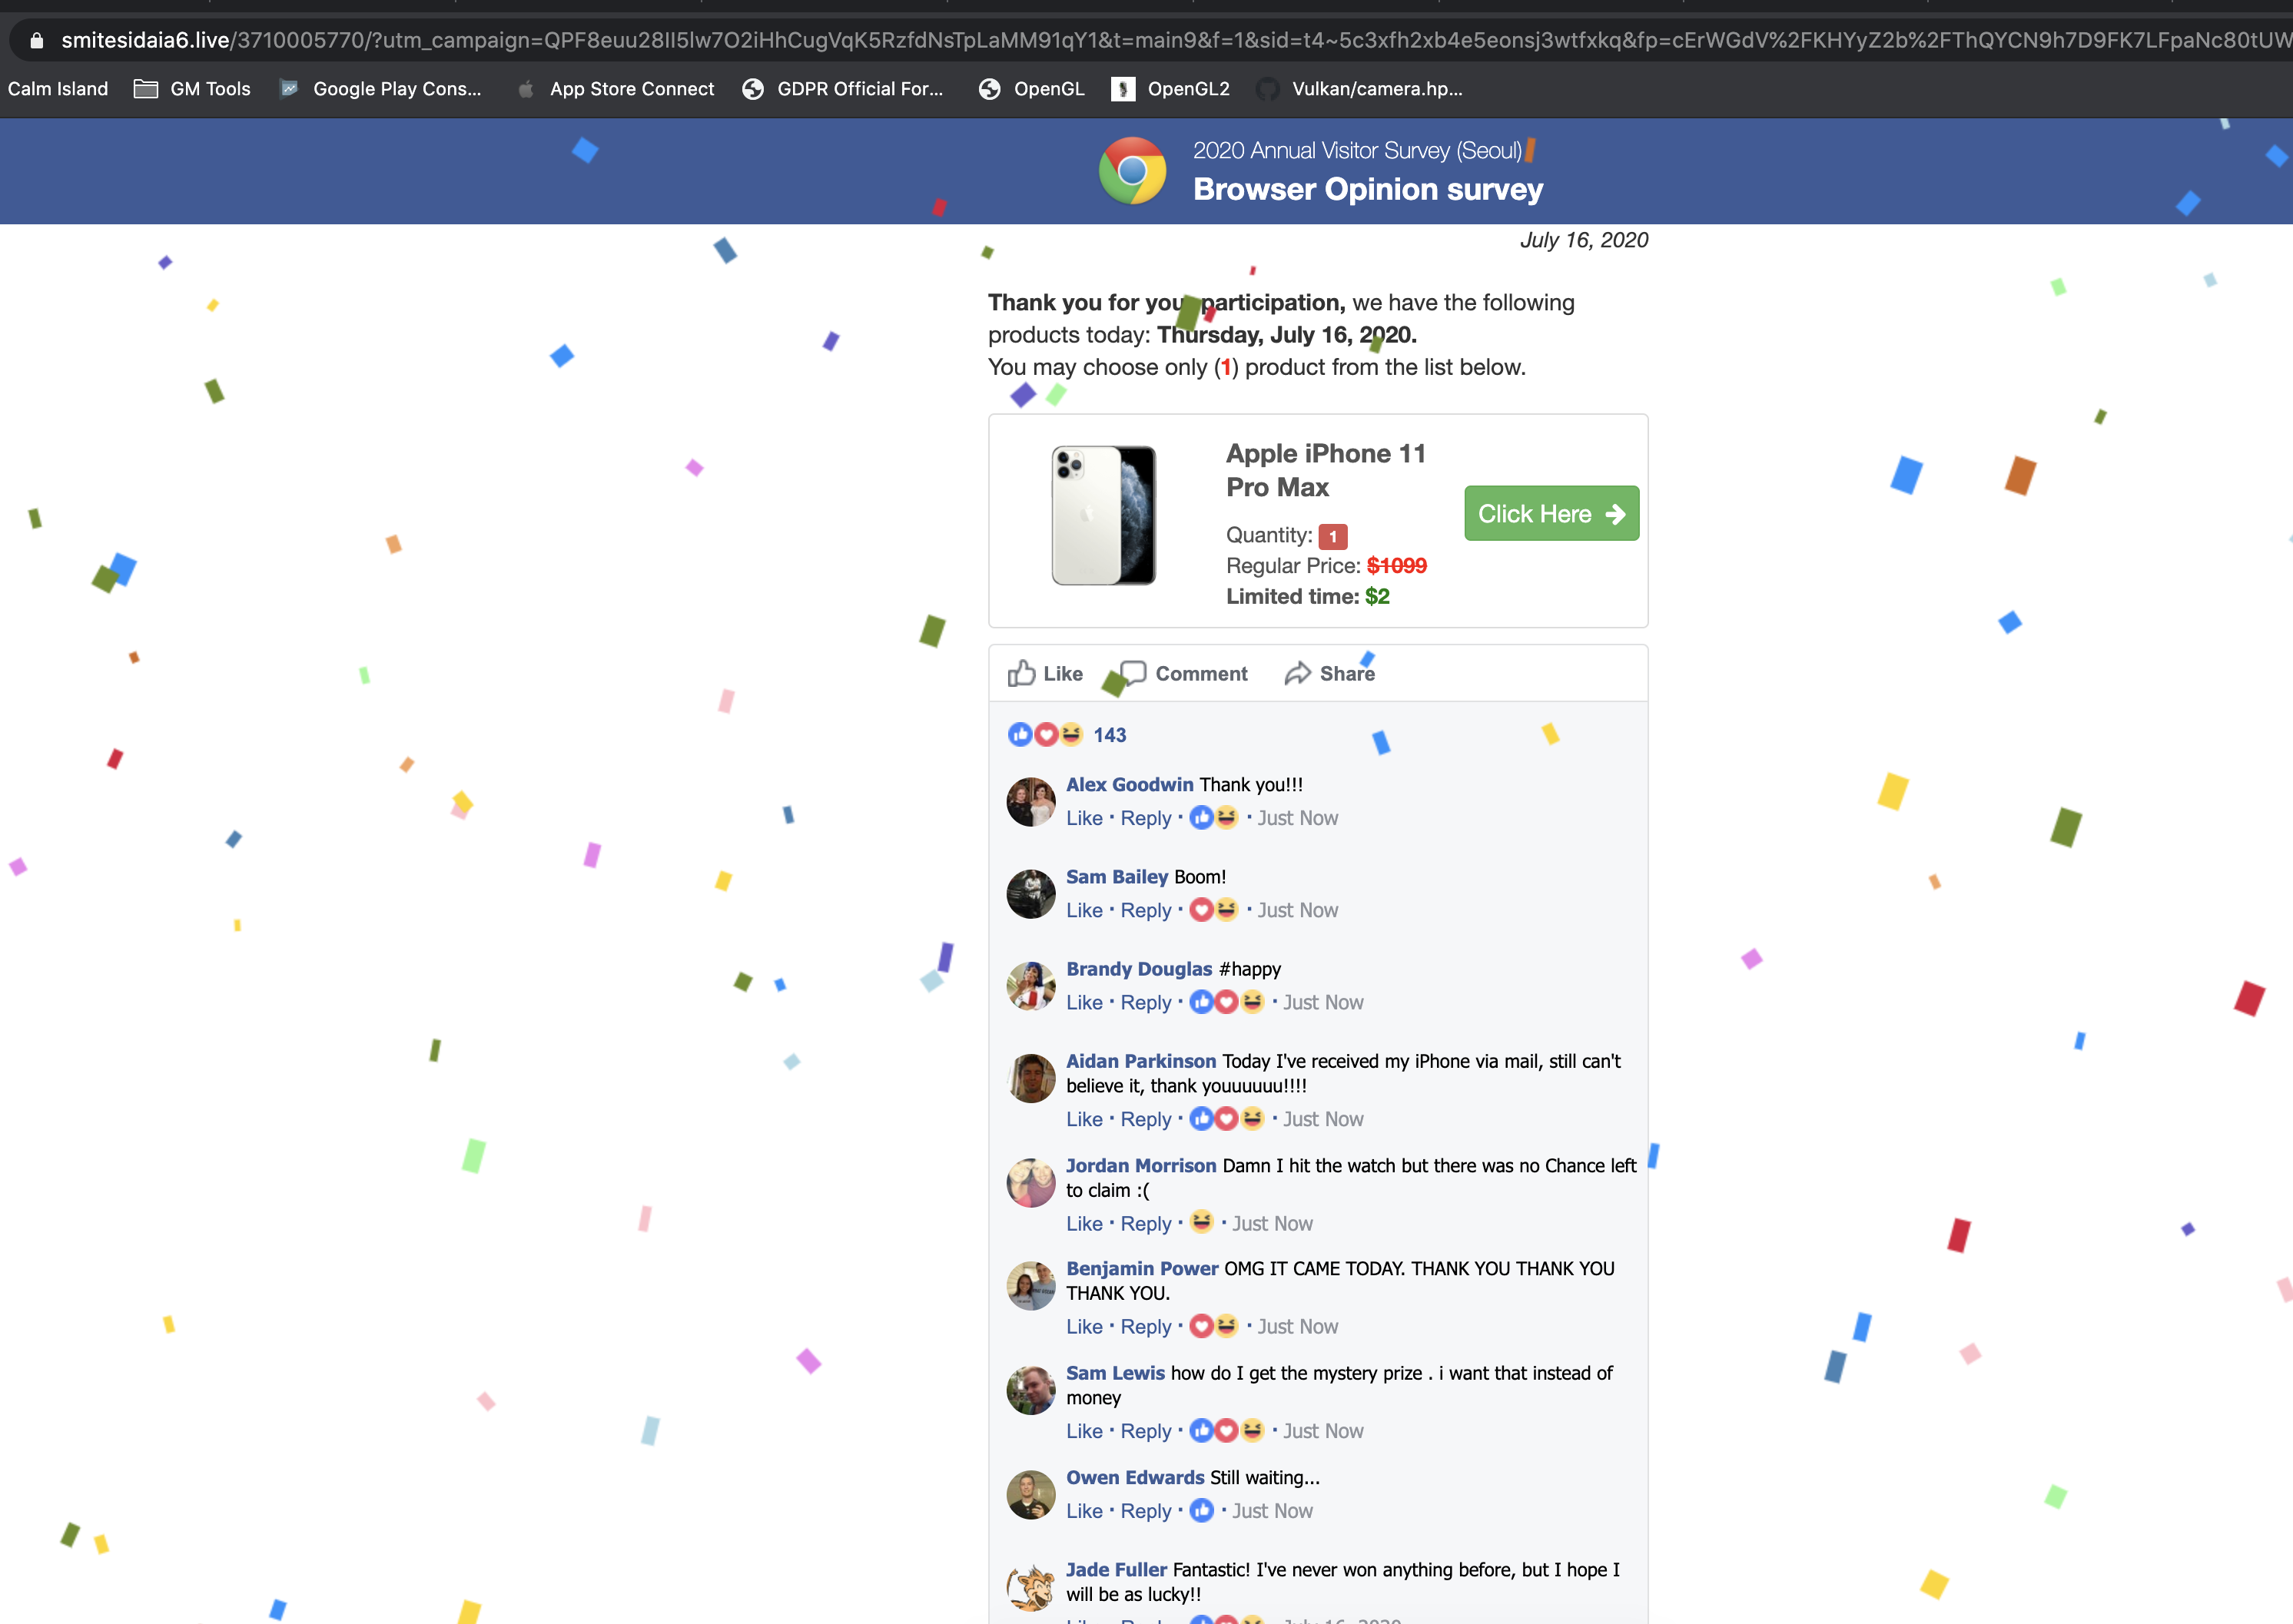Click Alex Goodwin's name link
This screenshot has width=2293, height=1624.
(x=1129, y=785)
